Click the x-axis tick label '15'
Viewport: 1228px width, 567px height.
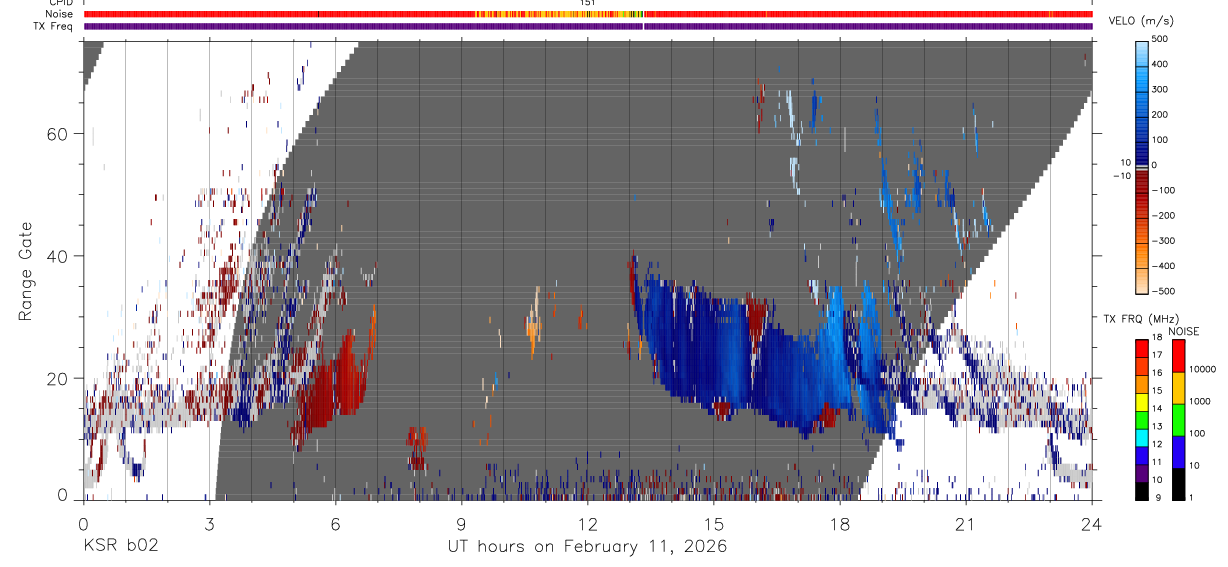point(714,523)
